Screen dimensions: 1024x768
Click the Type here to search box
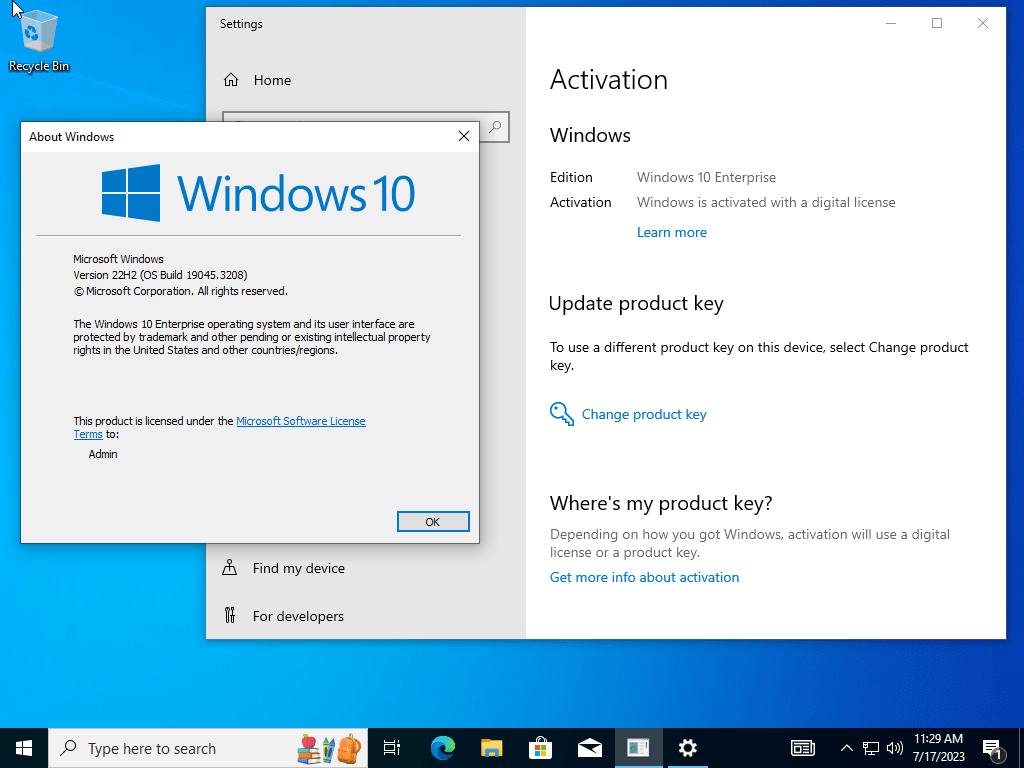[208, 748]
